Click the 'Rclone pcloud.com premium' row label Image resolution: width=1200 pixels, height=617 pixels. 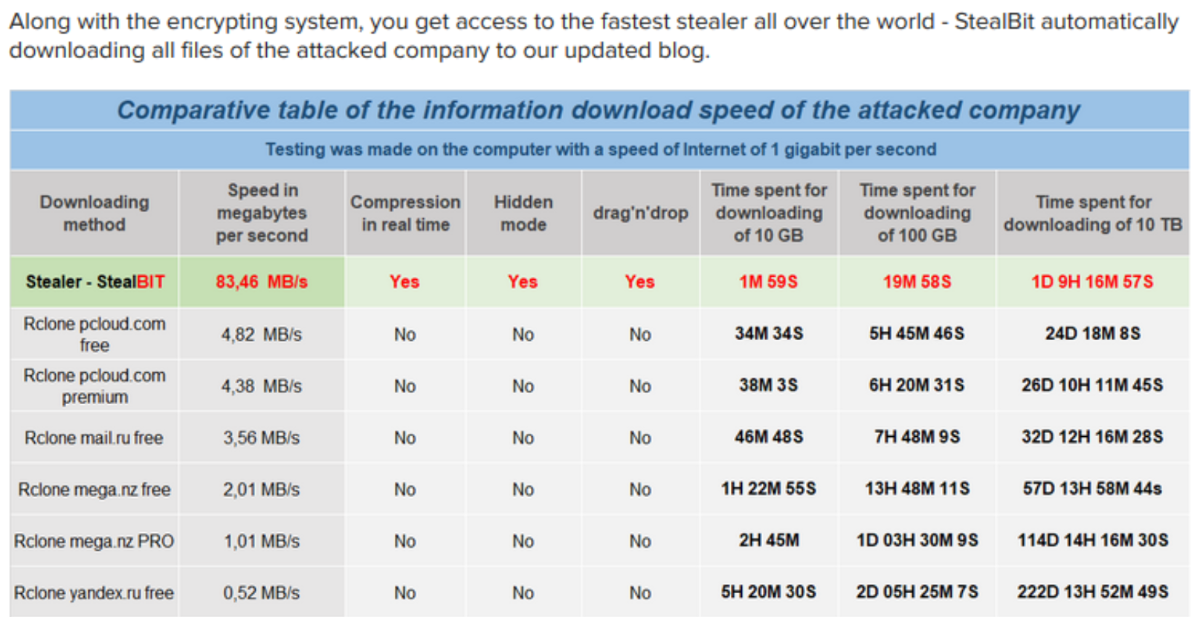[95, 386]
